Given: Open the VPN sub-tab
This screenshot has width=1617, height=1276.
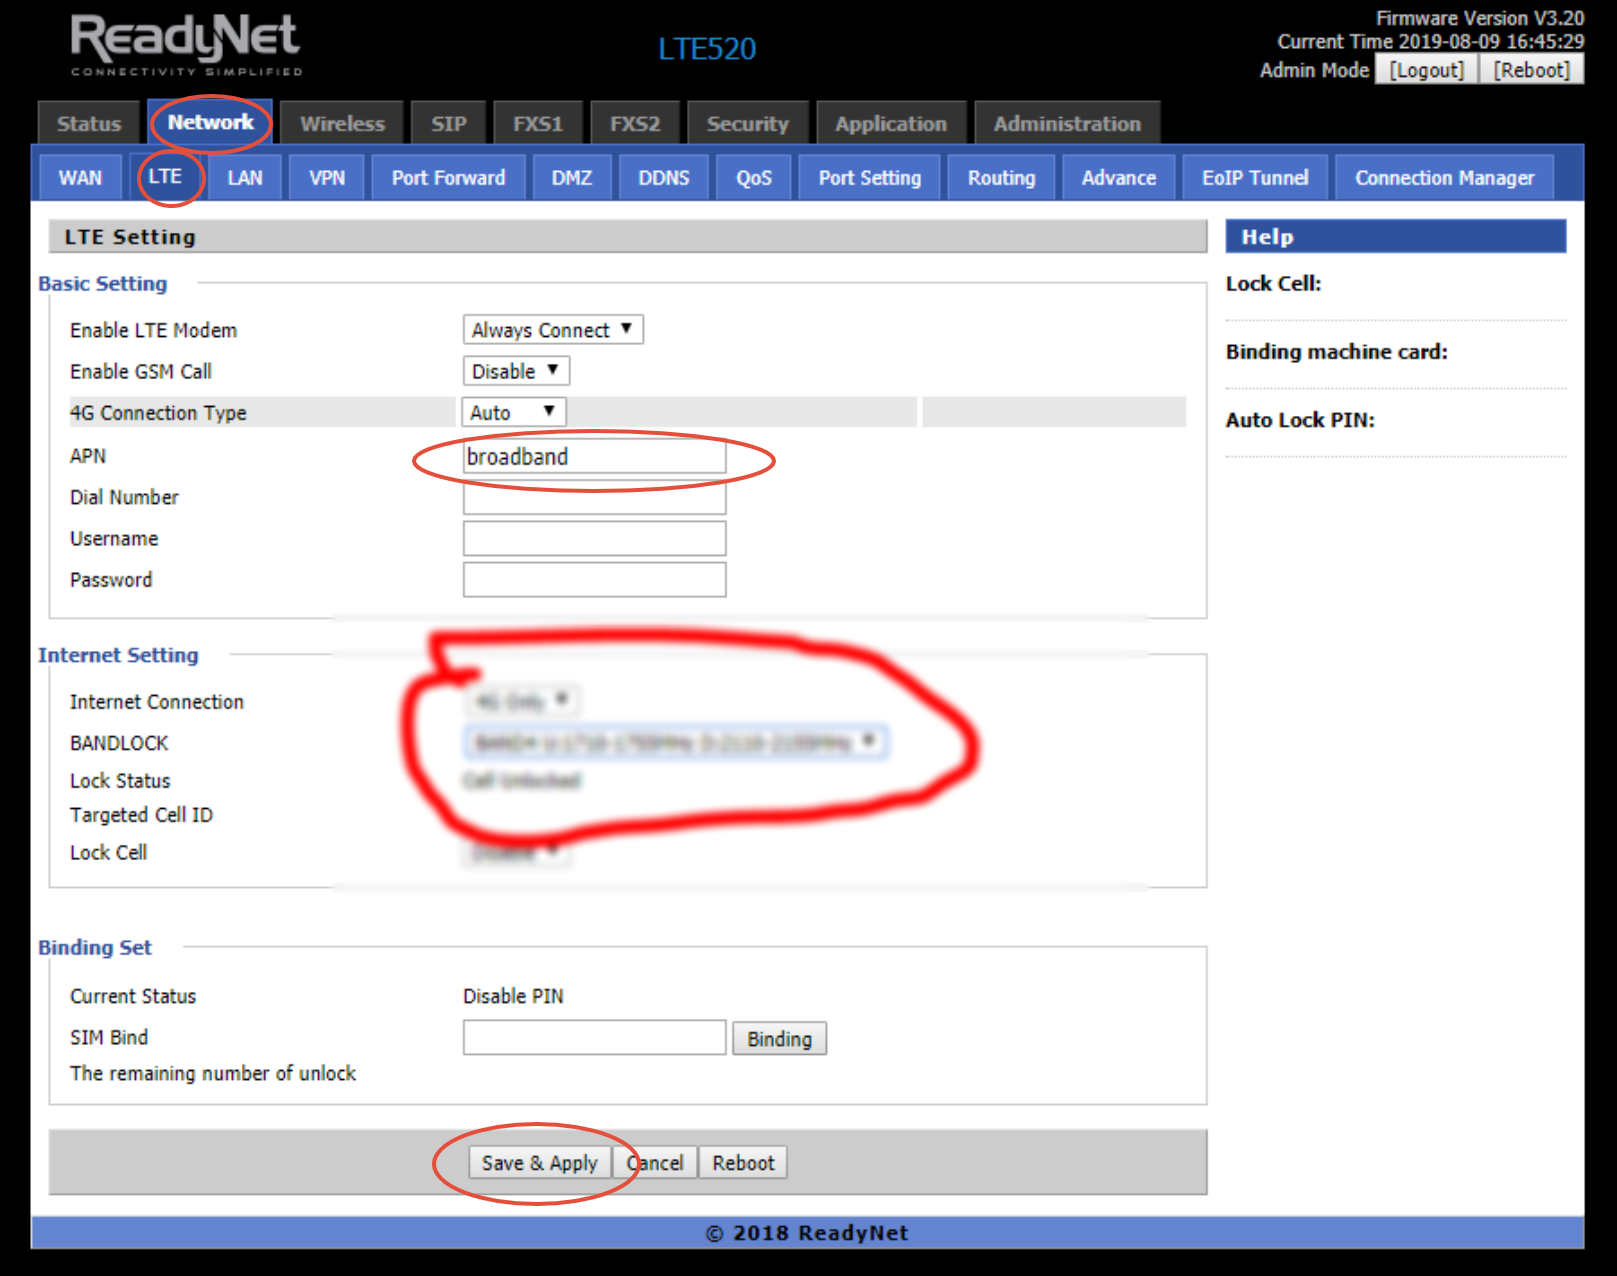Looking at the screenshot, I should click(327, 178).
